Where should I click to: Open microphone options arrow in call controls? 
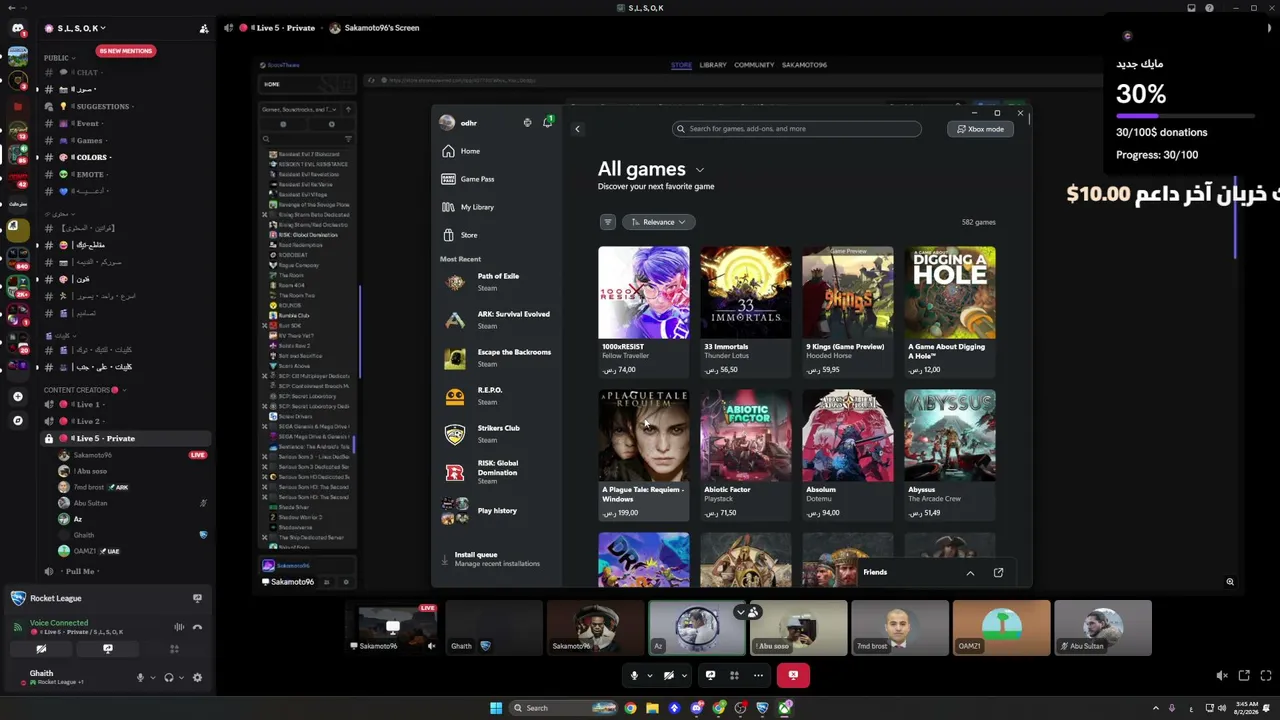tap(650, 676)
